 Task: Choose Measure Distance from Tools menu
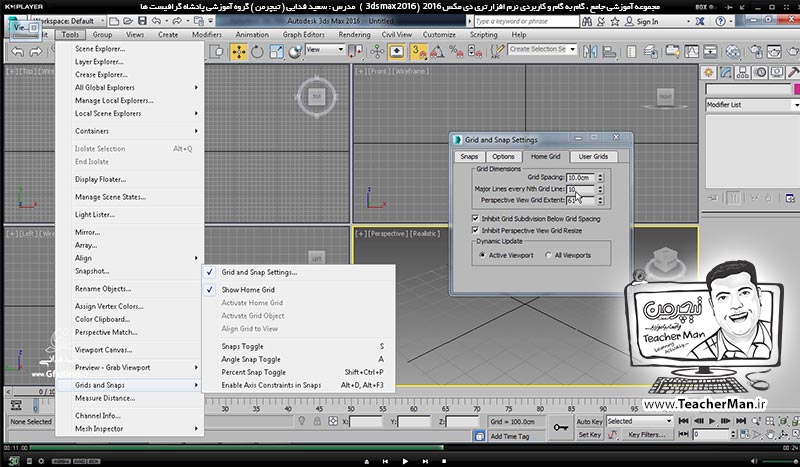tap(130, 398)
